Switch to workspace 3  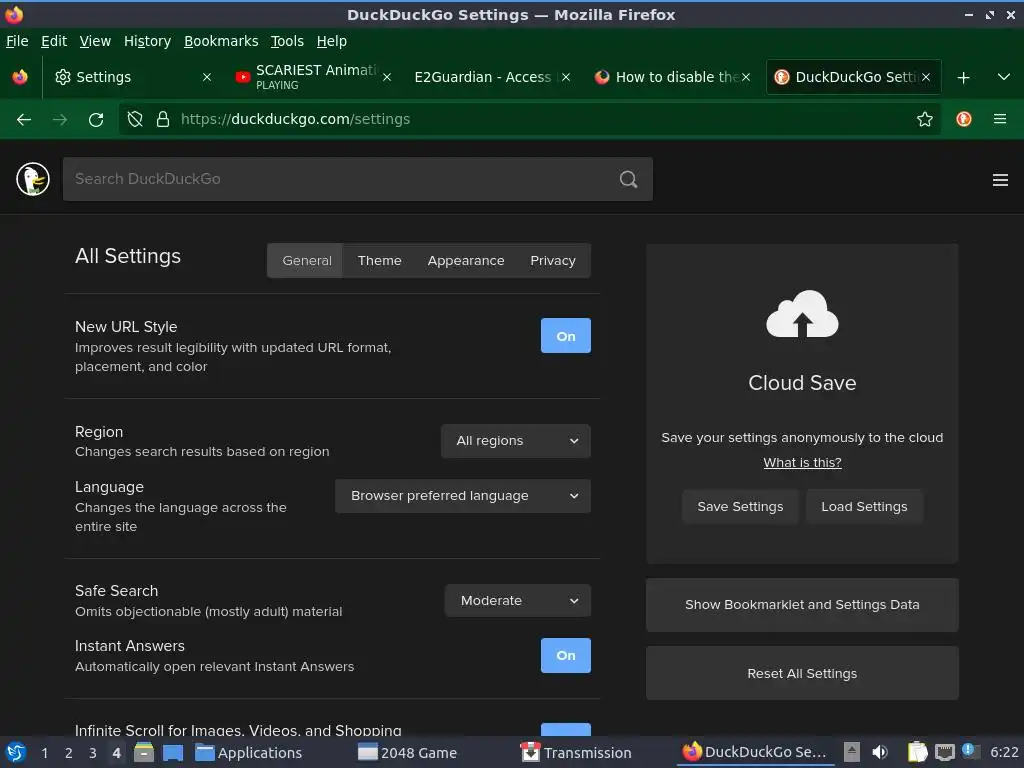click(x=93, y=753)
